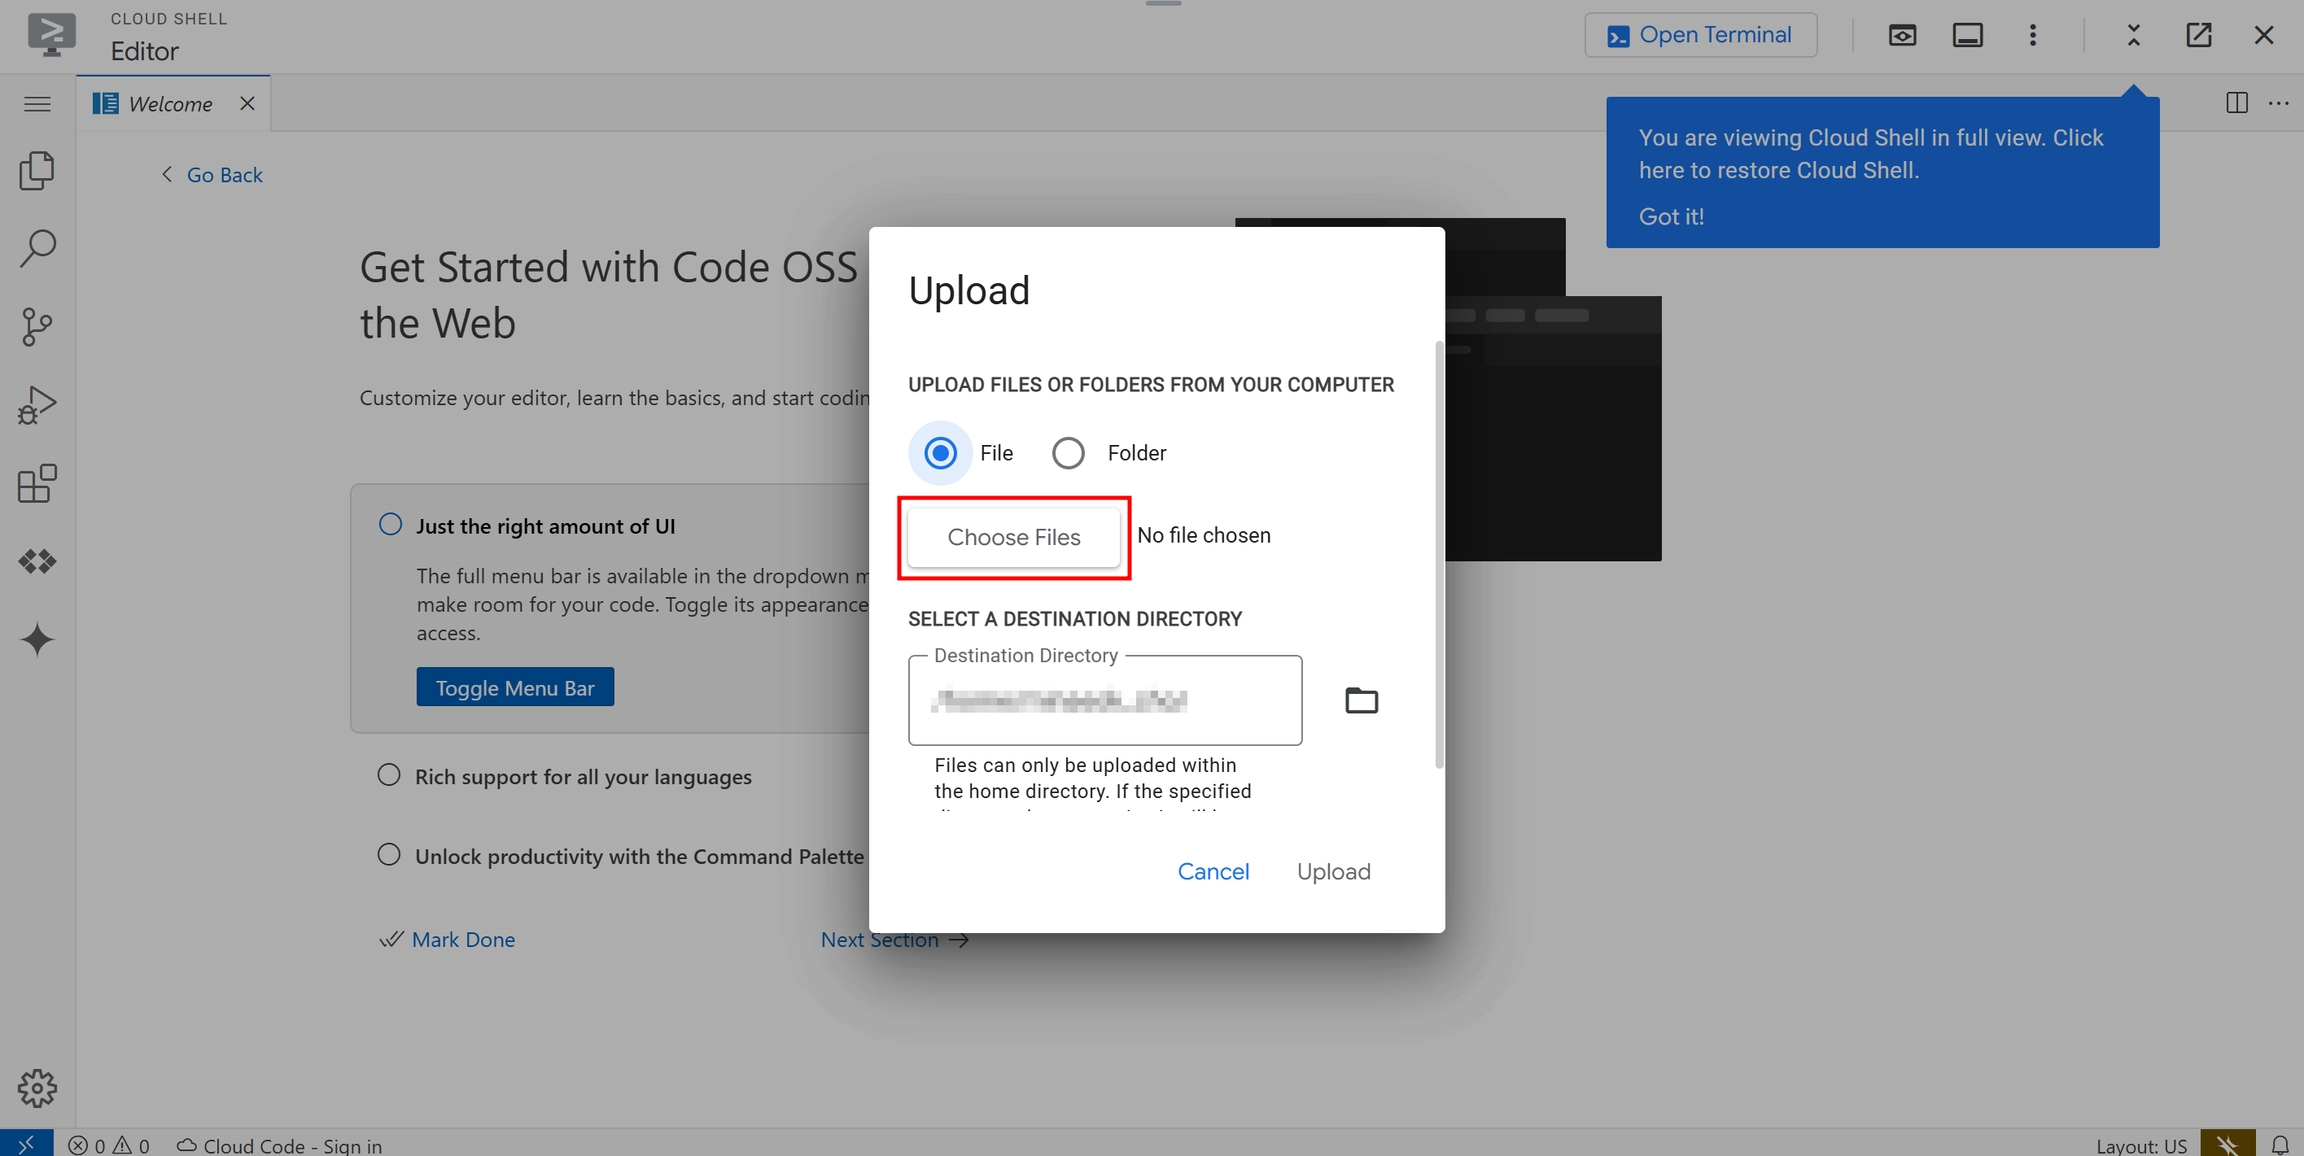2304x1156 pixels.
Task: Open the Run and Debug icon
Action: [37, 405]
